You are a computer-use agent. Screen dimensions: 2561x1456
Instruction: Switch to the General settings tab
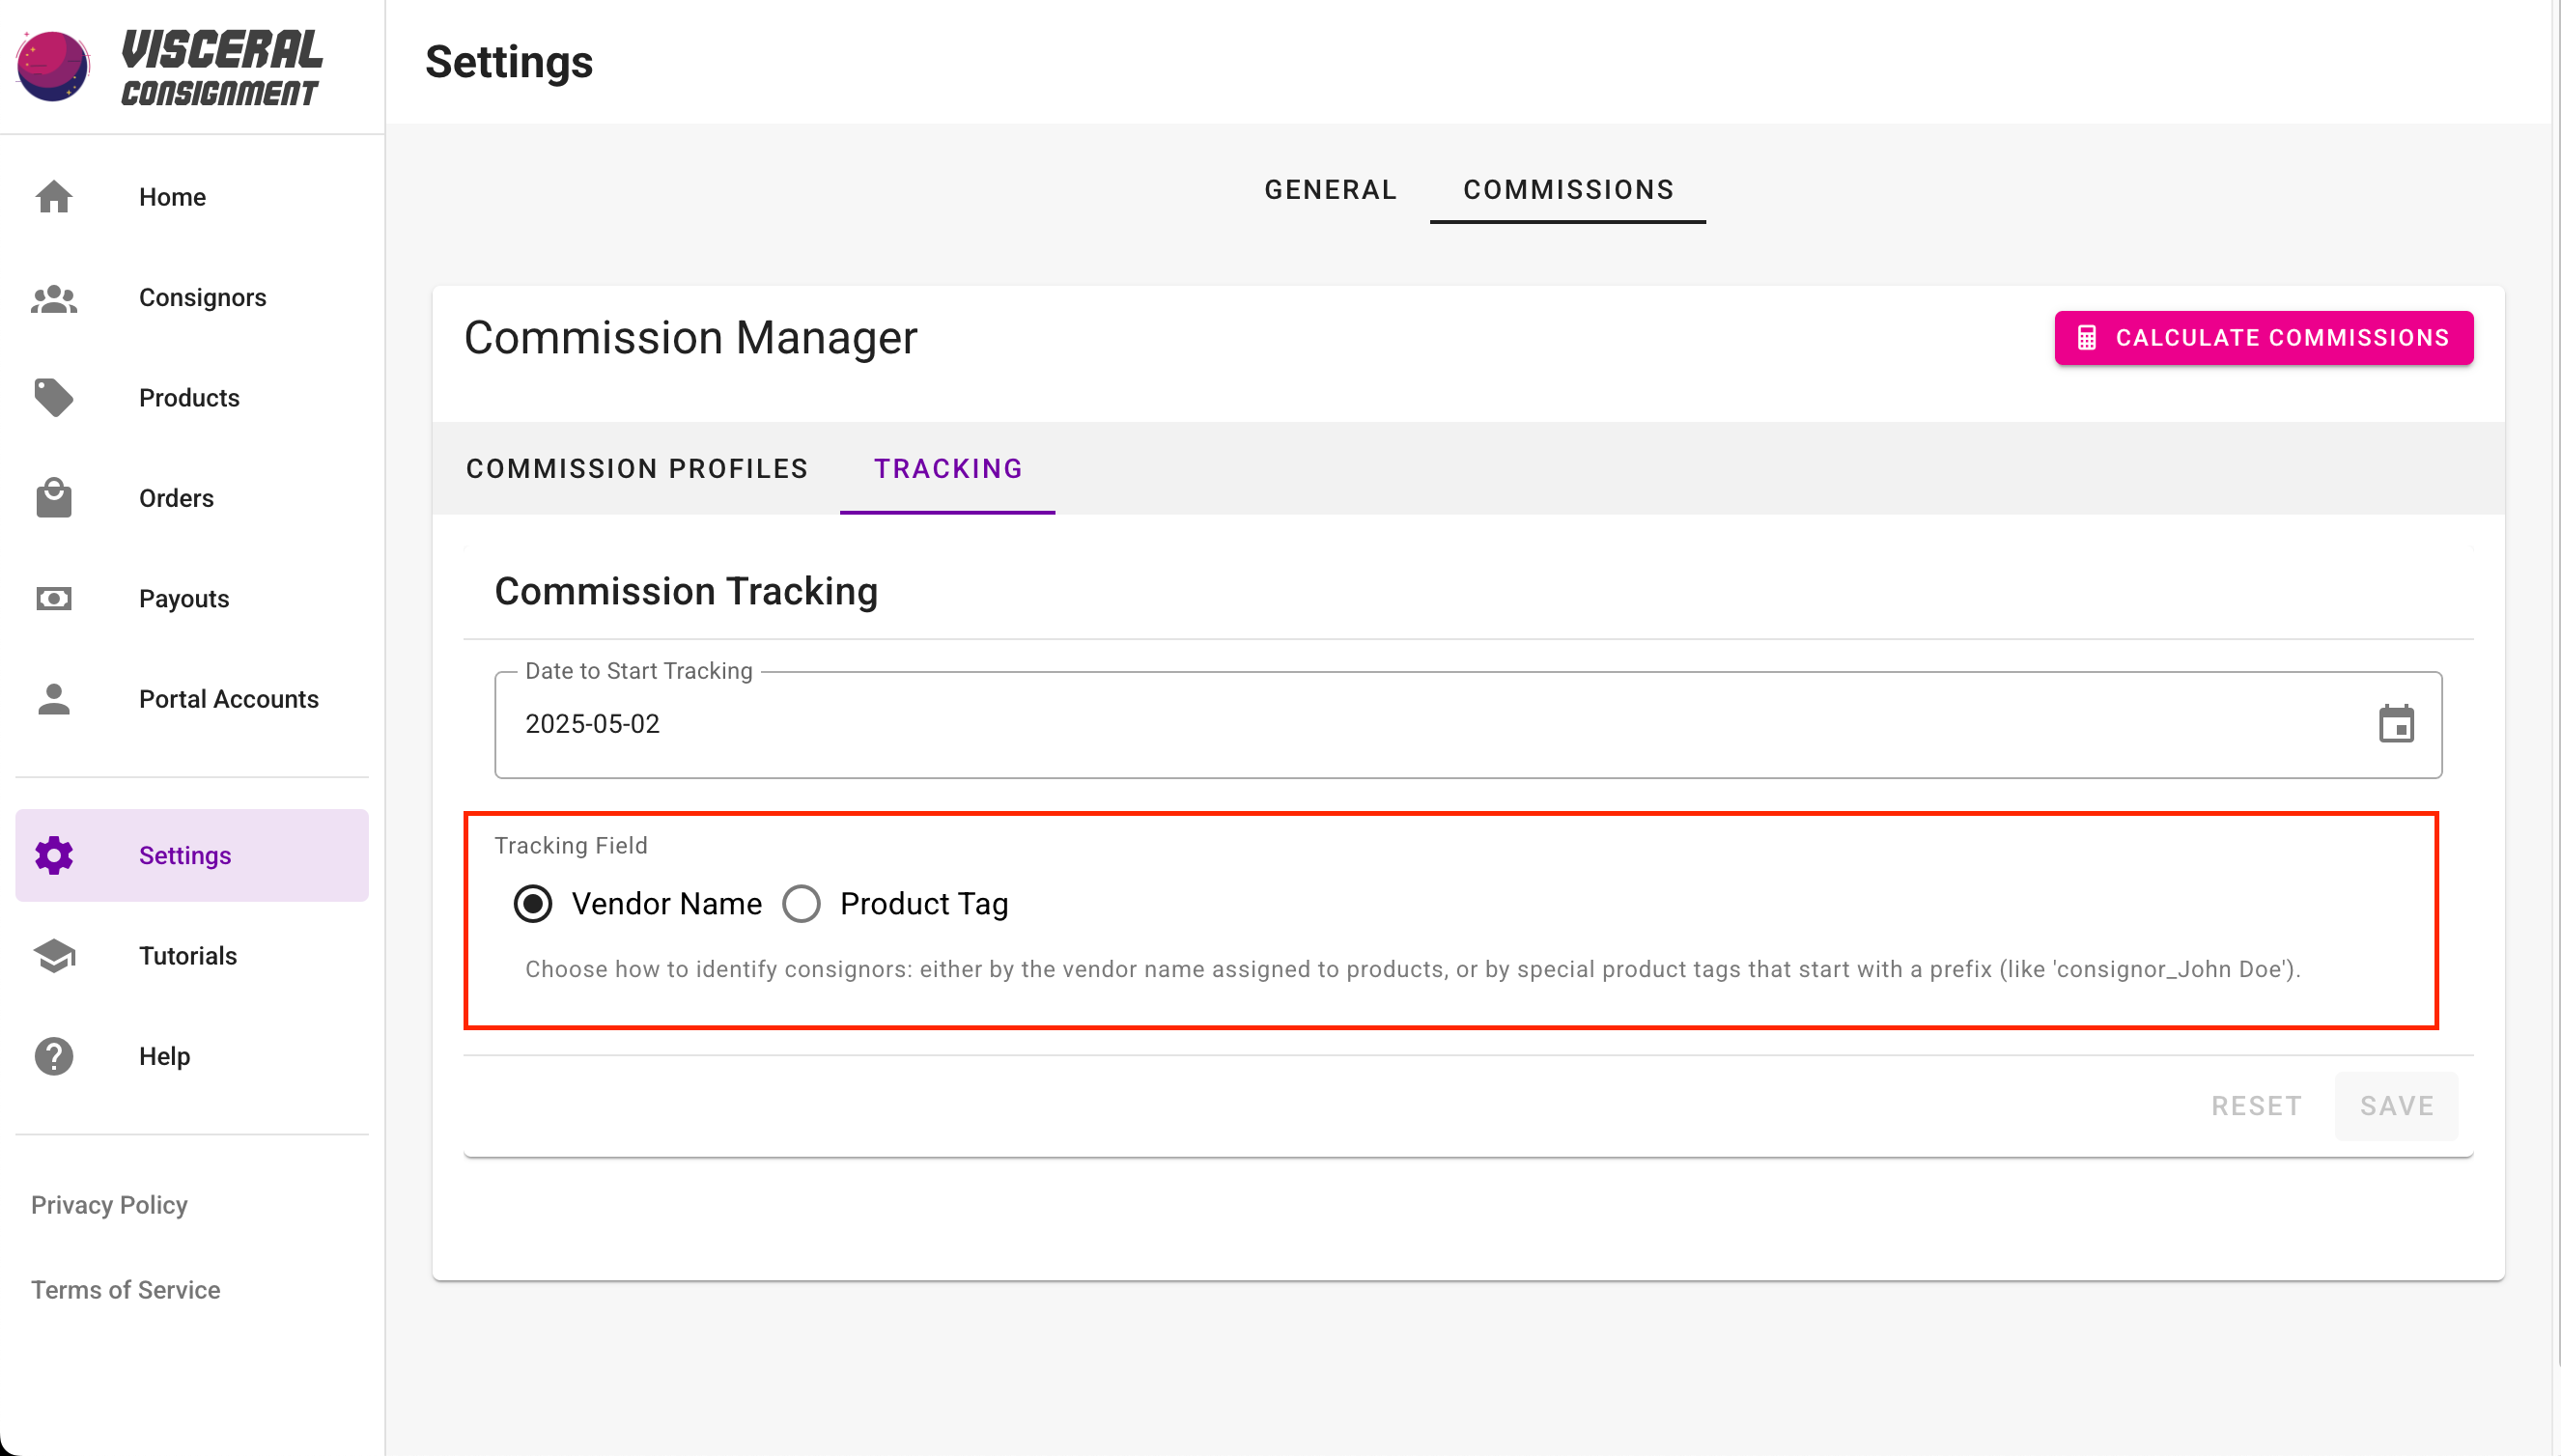click(x=1330, y=190)
